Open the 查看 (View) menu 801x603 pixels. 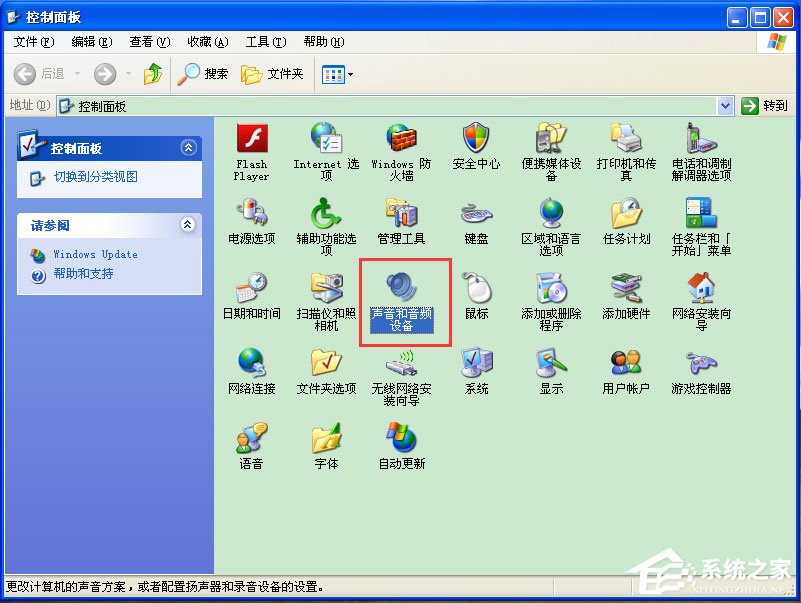pos(145,42)
